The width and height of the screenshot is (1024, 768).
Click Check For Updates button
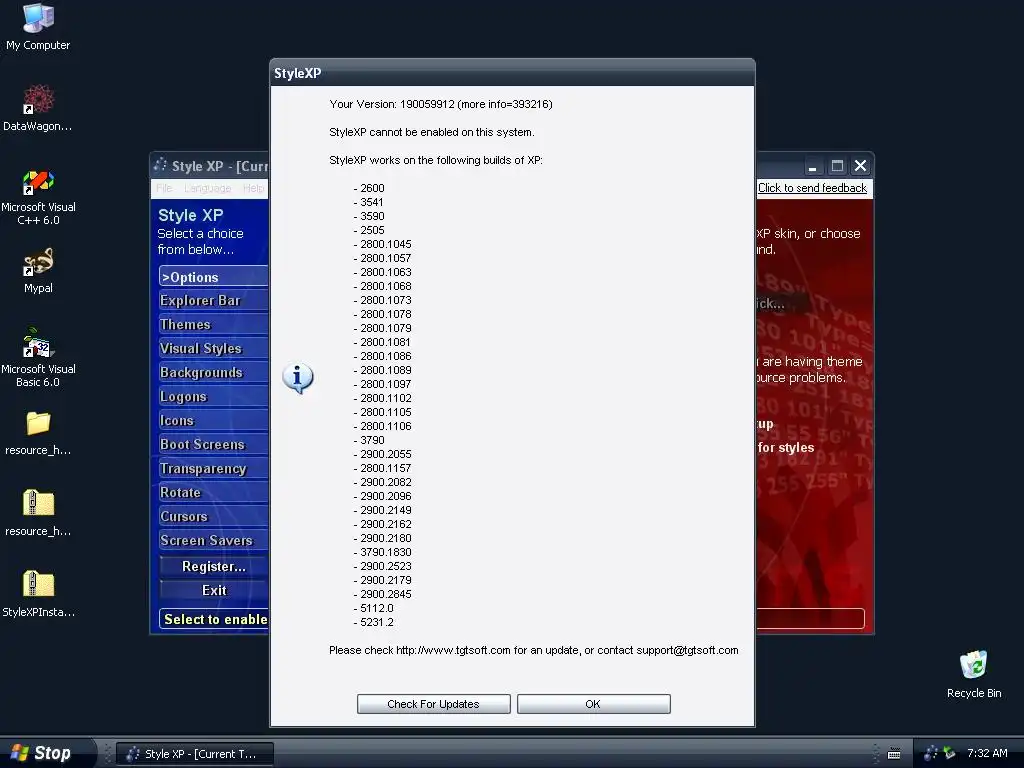pyautogui.click(x=434, y=704)
